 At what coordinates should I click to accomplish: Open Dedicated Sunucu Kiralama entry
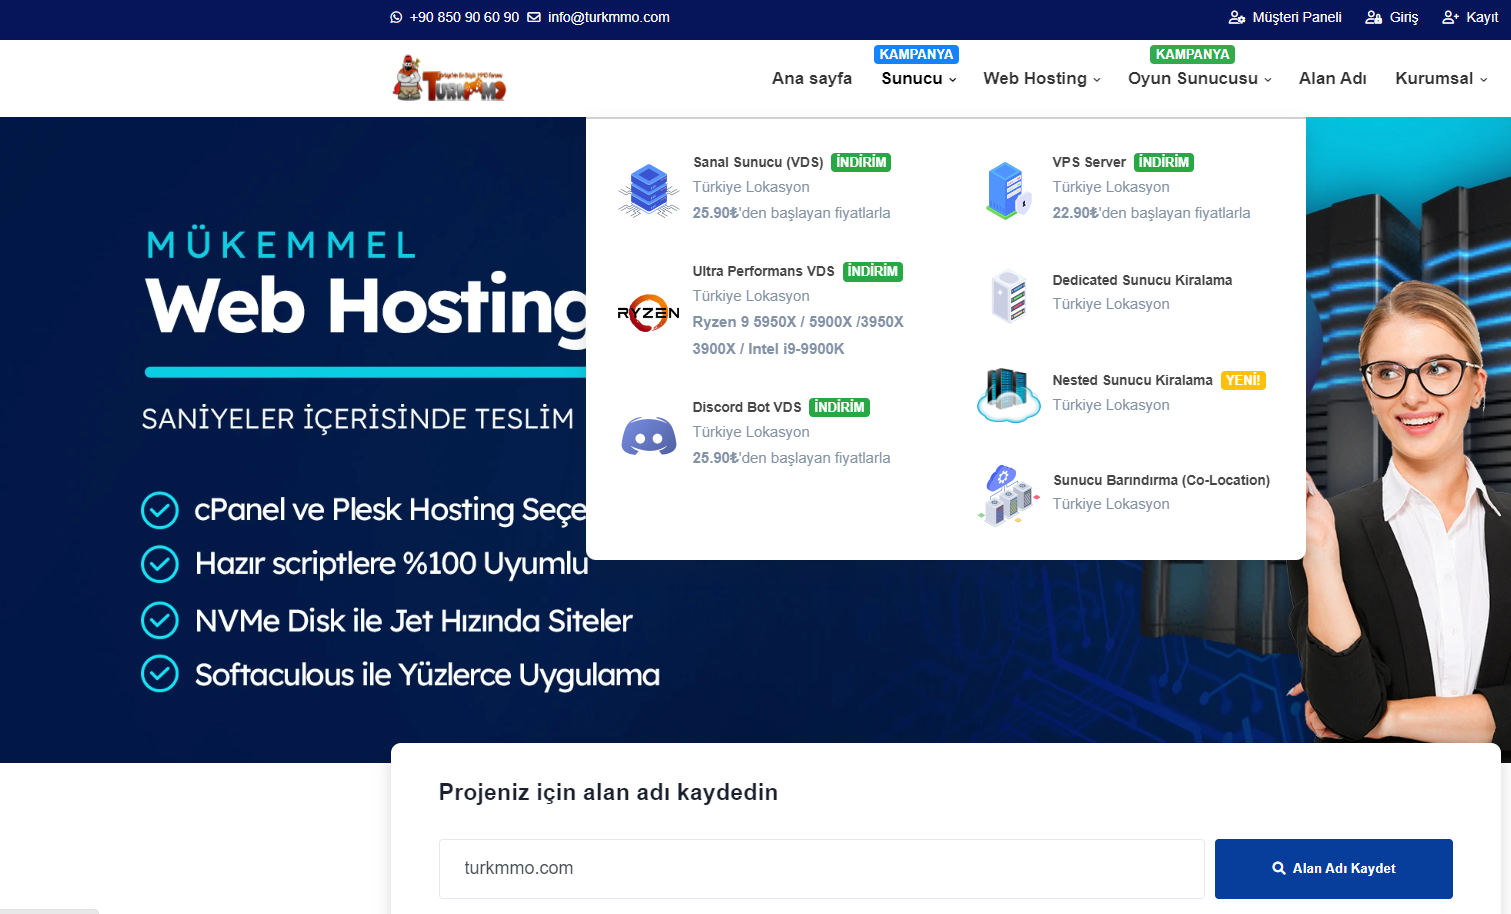click(x=1142, y=280)
